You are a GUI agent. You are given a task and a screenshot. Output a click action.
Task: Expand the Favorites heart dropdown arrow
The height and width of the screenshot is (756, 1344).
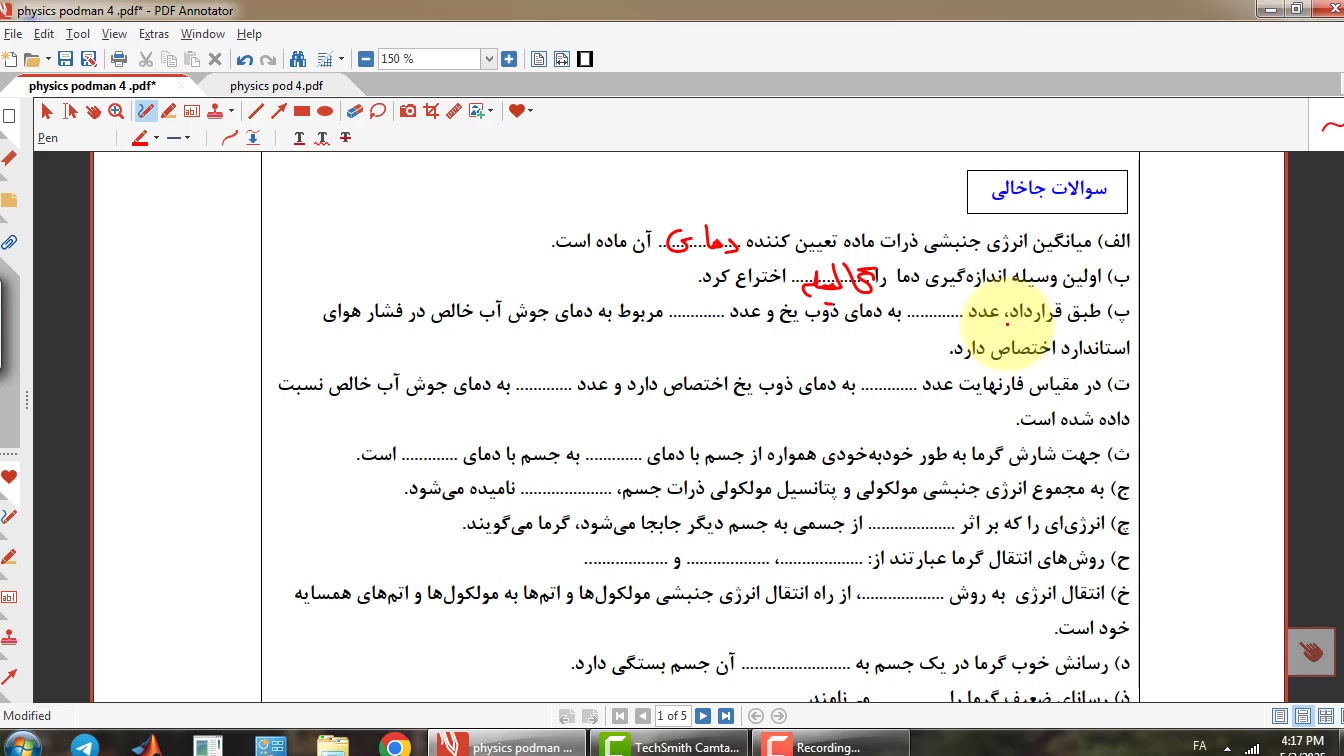coord(530,111)
